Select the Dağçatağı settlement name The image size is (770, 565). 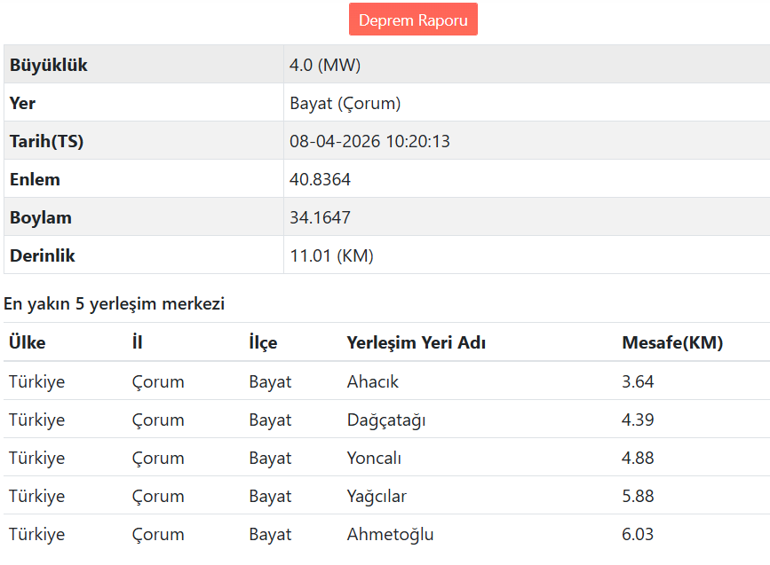pyautogui.click(x=386, y=420)
